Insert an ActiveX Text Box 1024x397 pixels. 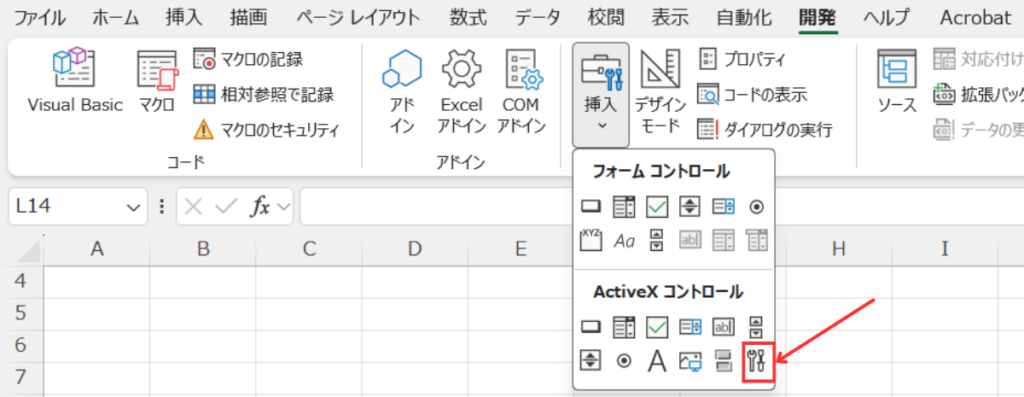tap(724, 326)
